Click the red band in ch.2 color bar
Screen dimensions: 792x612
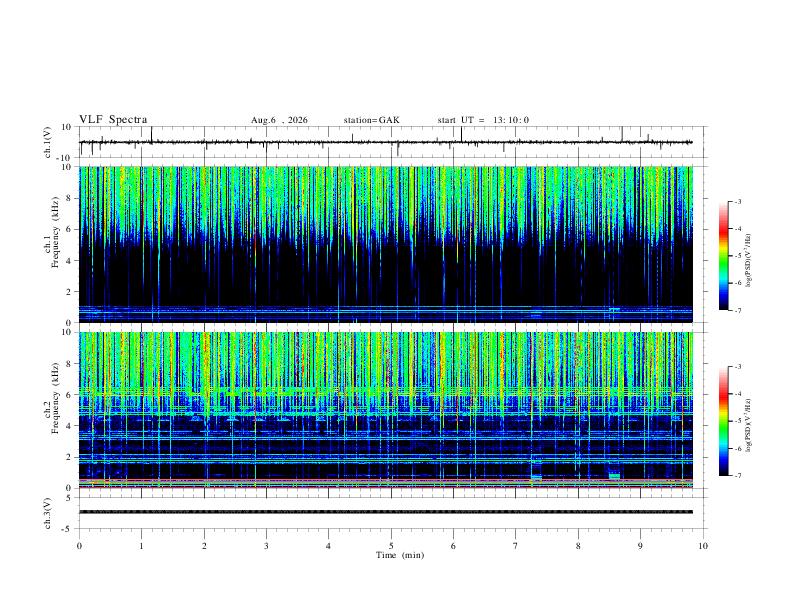(723, 395)
